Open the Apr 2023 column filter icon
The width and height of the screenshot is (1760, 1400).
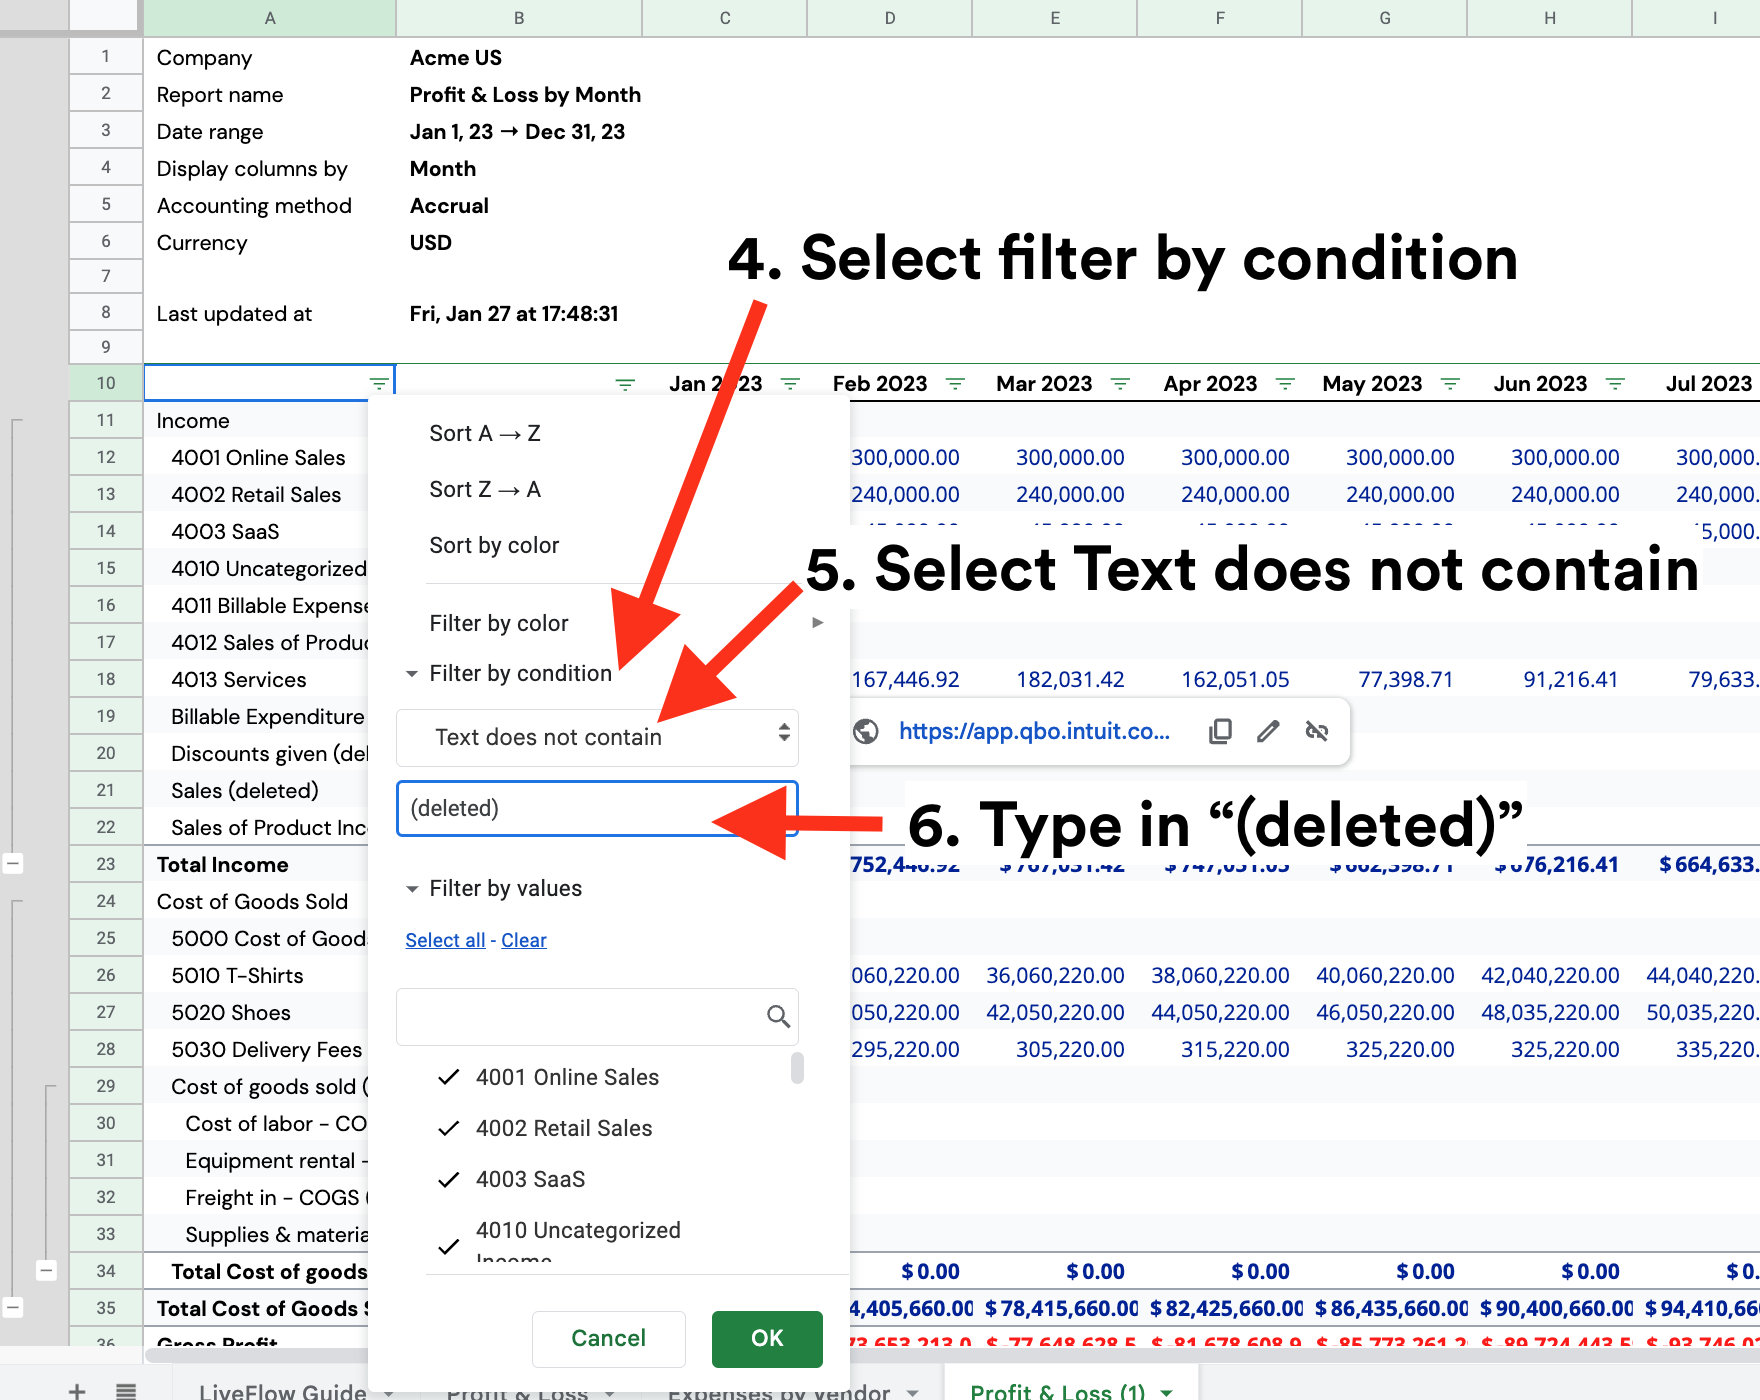tap(1286, 384)
